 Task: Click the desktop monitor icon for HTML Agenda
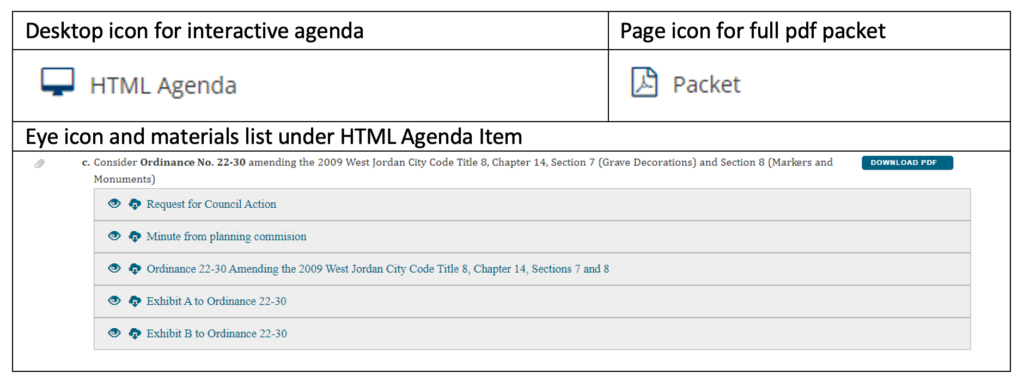(x=57, y=83)
